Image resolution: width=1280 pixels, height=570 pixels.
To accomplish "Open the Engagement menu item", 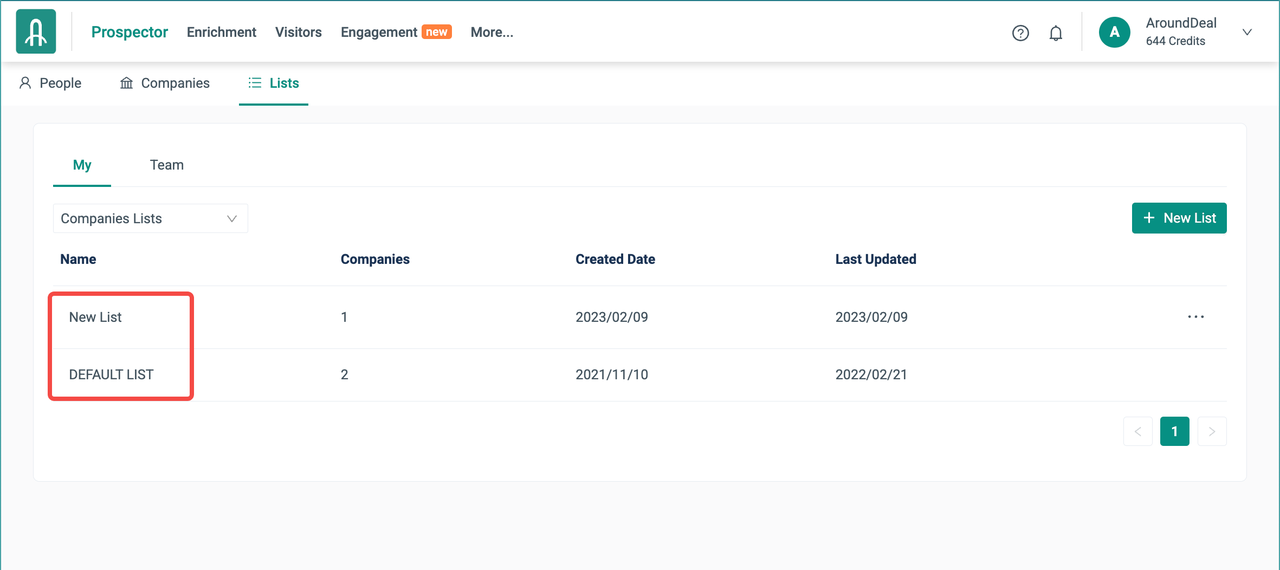I will coord(379,32).
